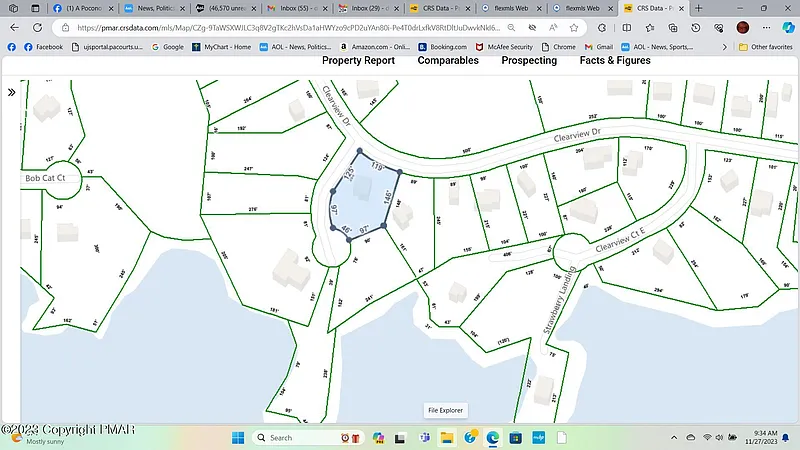
Task: Click the browser Back arrow
Action: pyautogui.click(x=13, y=28)
